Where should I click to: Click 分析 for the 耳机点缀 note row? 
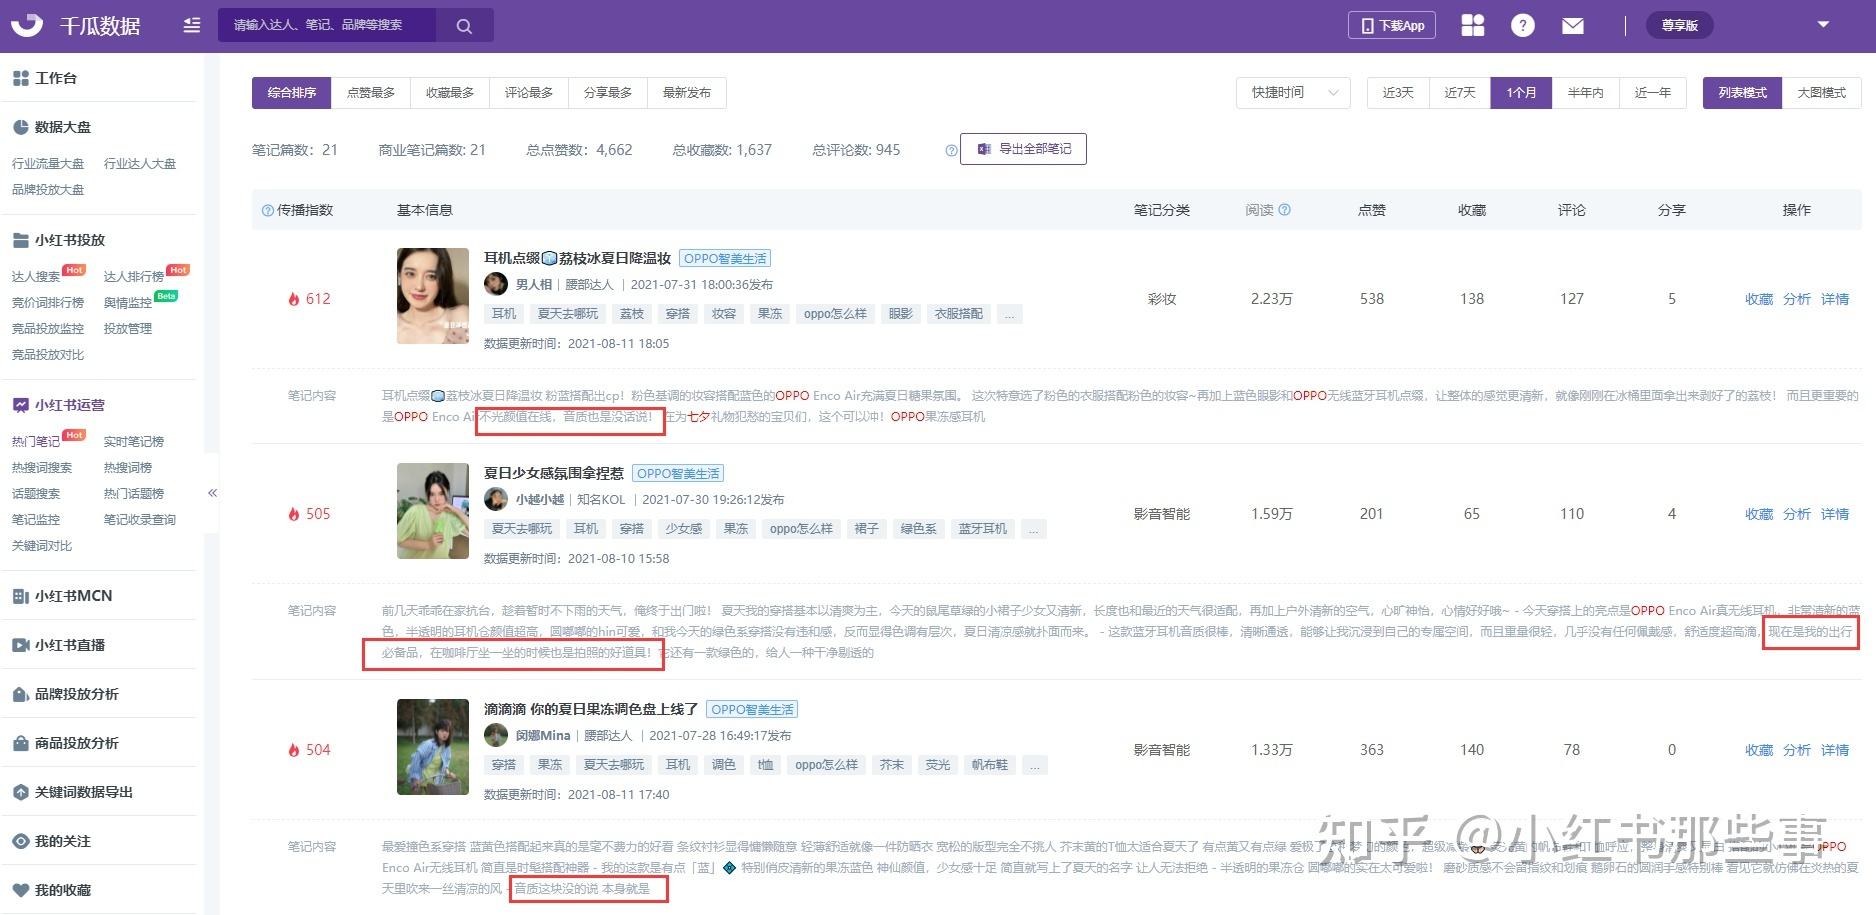(x=1797, y=299)
